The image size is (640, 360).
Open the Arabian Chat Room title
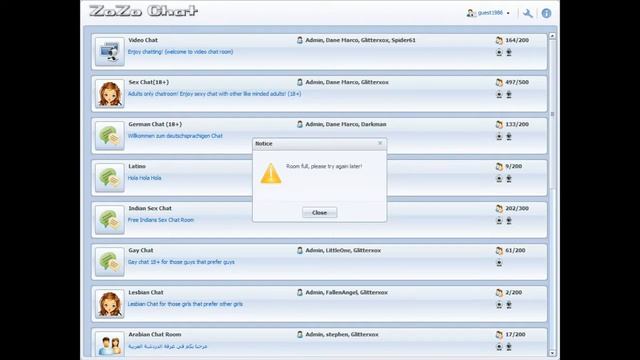click(155, 334)
